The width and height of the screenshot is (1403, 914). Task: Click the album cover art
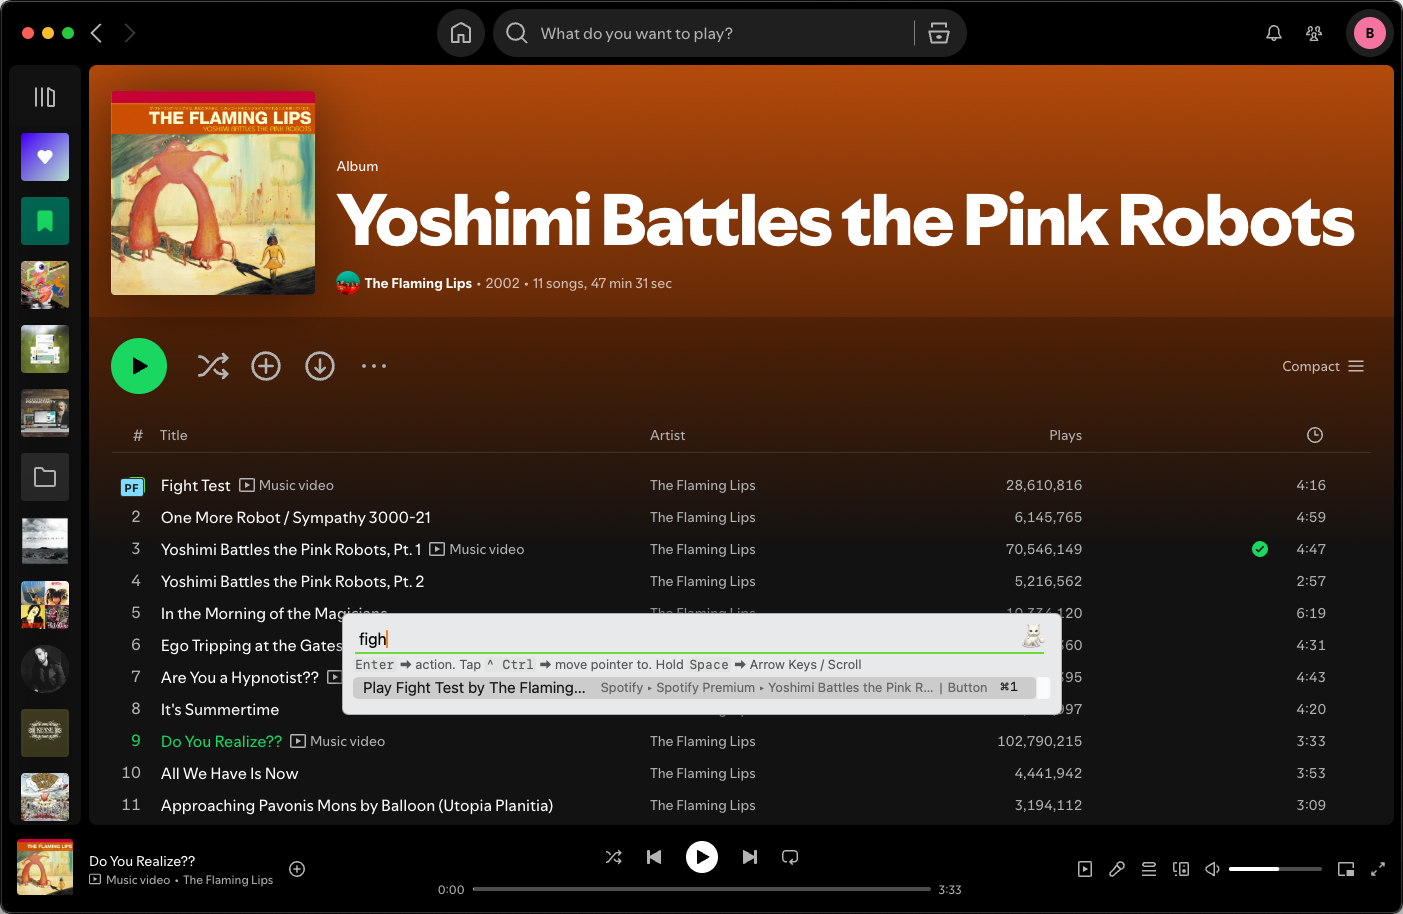pos(213,193)
